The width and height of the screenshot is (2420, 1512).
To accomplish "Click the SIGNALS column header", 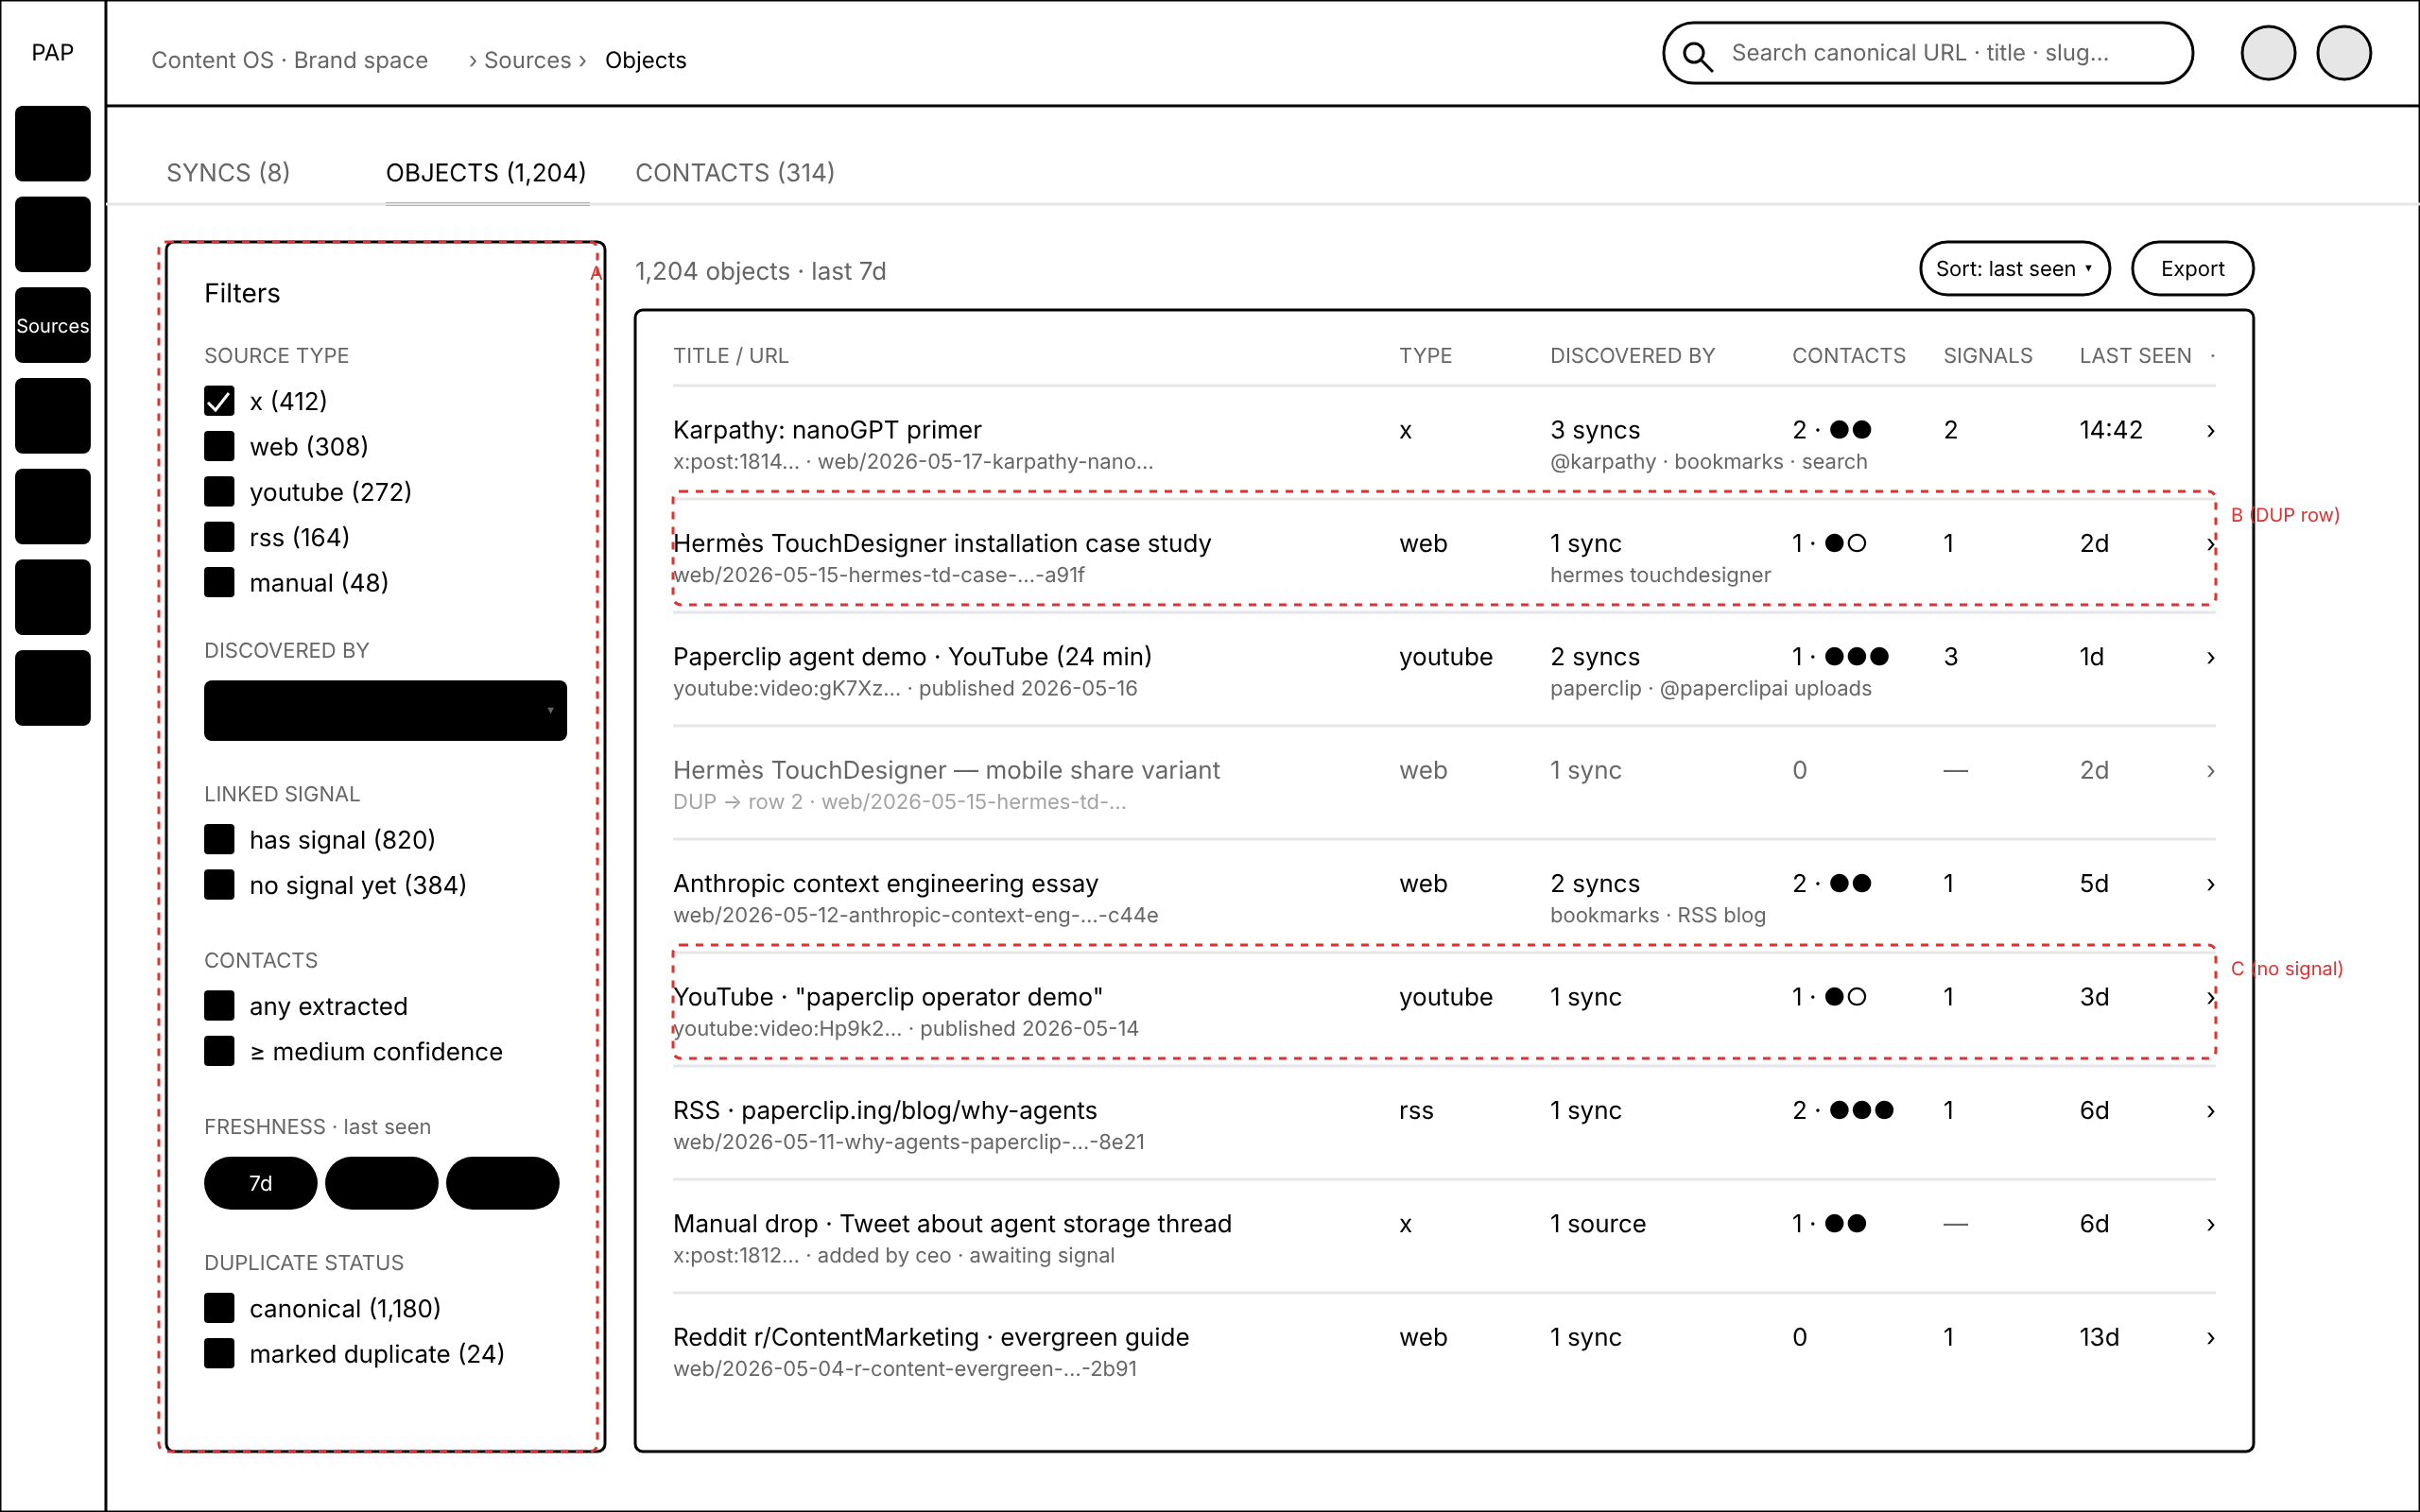I will click(1987, 356).
